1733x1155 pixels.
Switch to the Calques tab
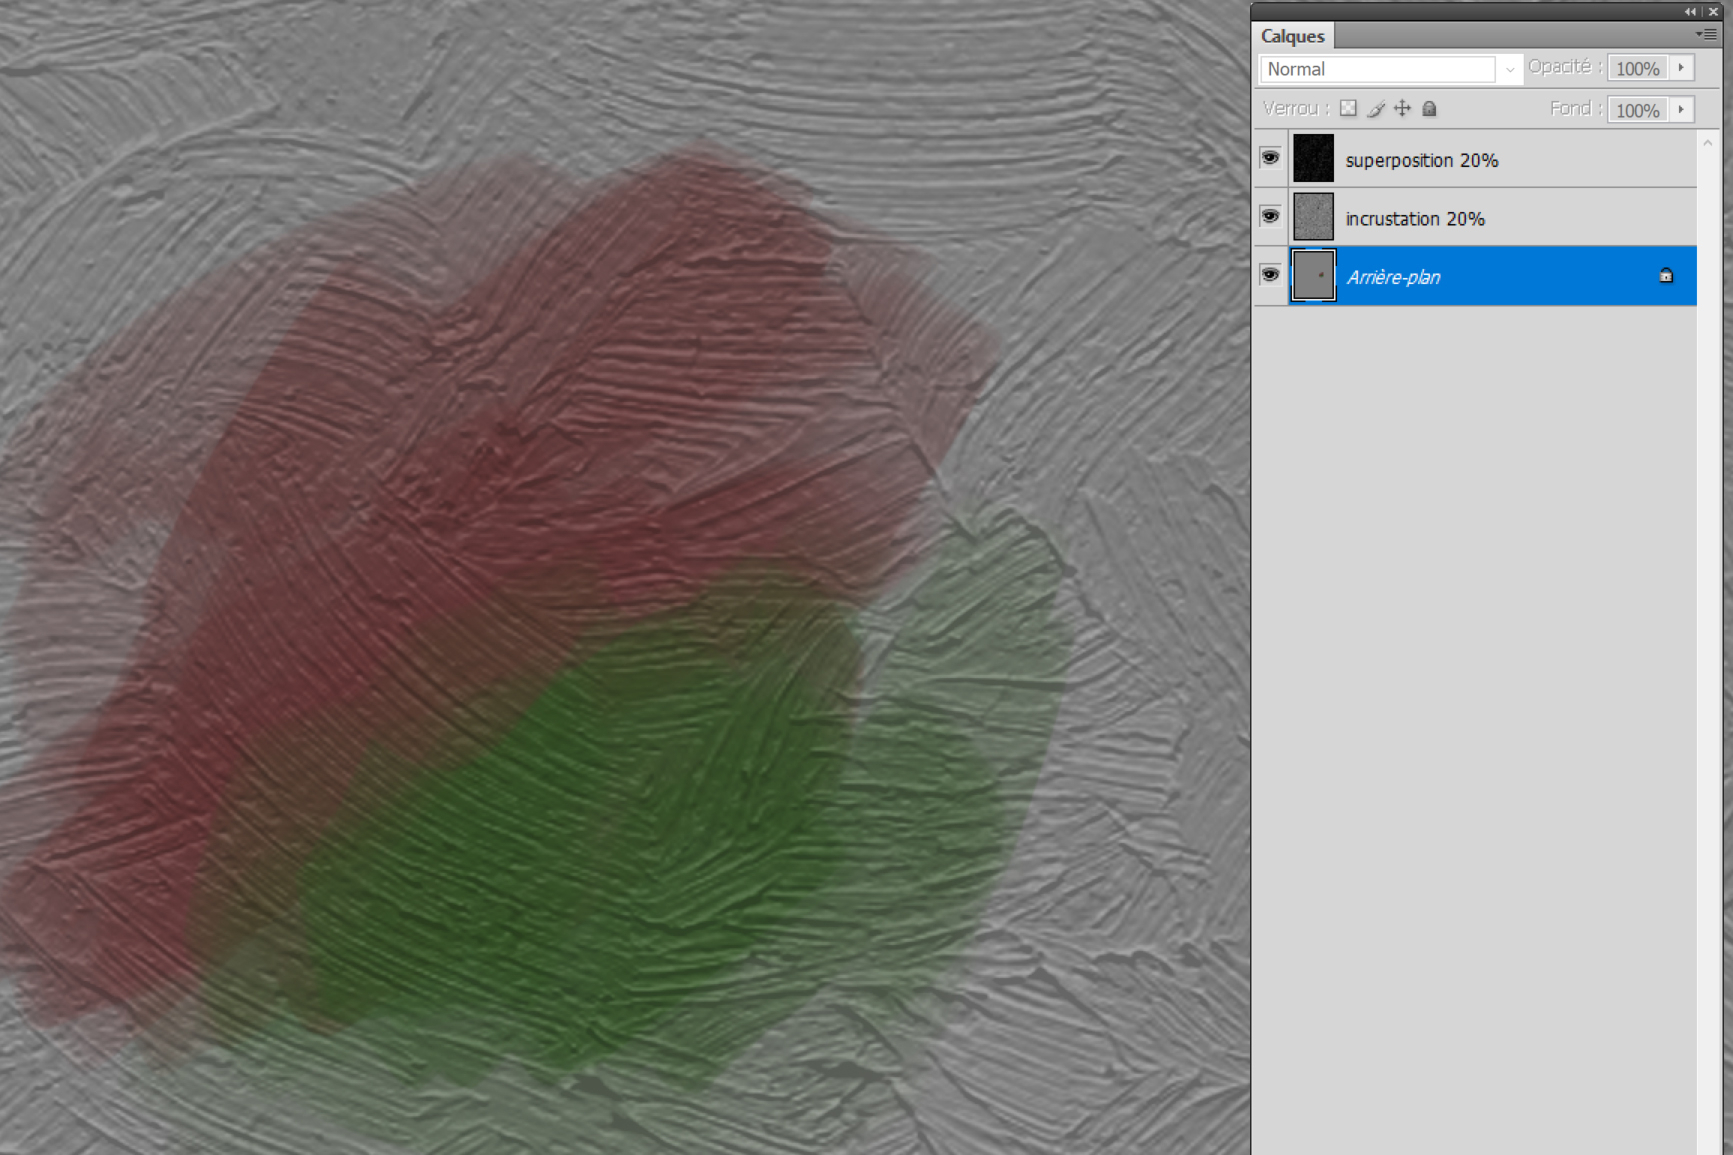click(x=1293, y=35)
